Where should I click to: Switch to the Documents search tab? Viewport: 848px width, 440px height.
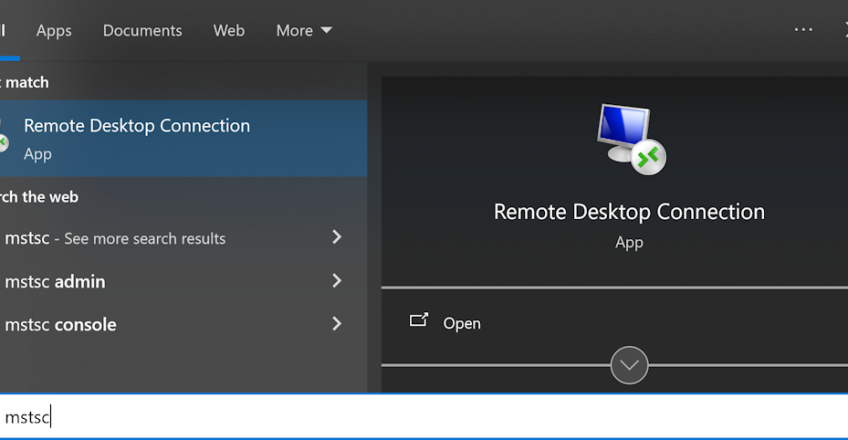142,31
